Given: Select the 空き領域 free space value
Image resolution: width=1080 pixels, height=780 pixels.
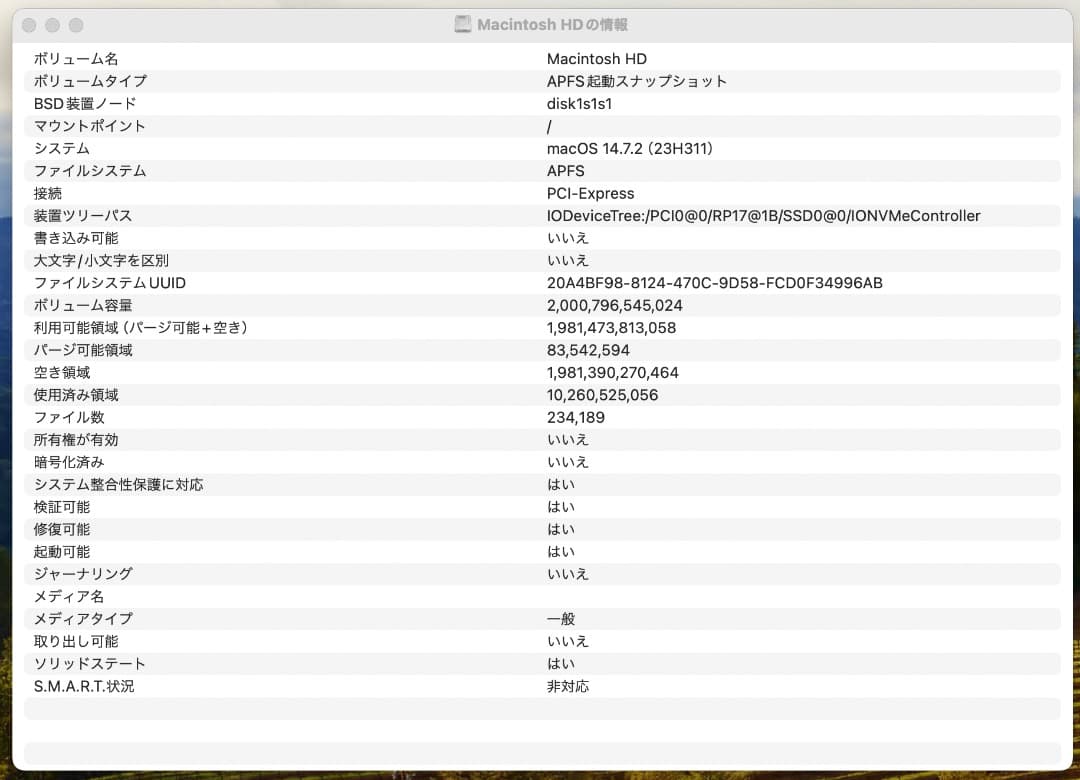Looking at the screenshot, I should pos(611,372).
